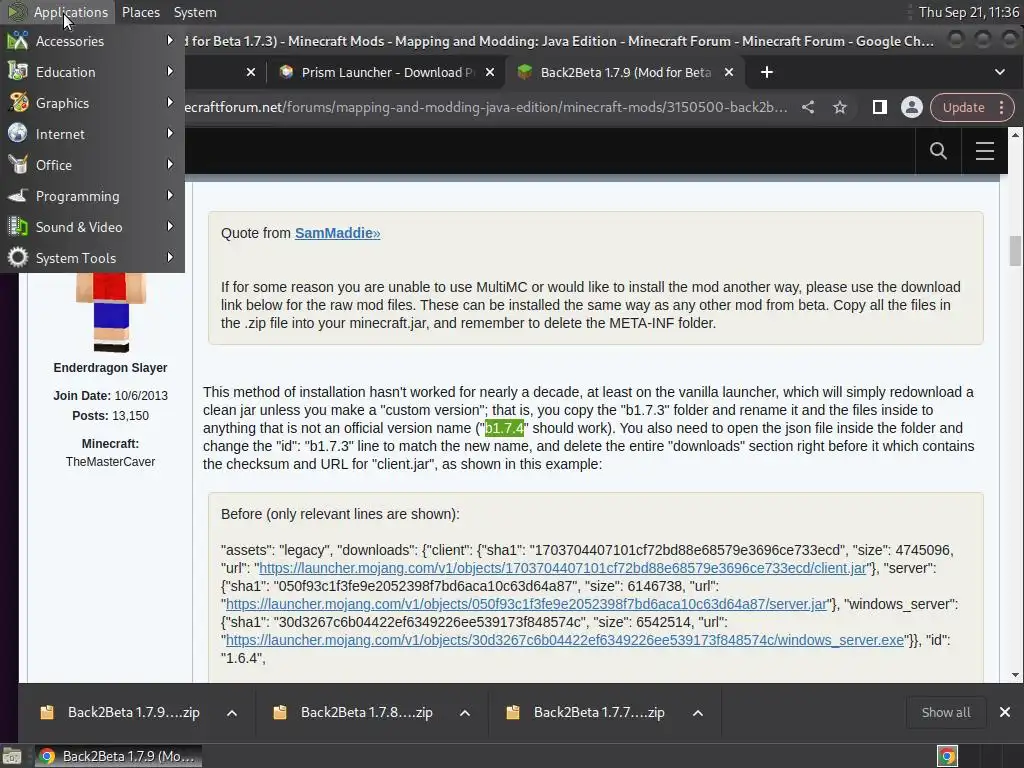The image size is (1024, 768).
Task: Expand the arrow next to Accessories
Action: 170,40
